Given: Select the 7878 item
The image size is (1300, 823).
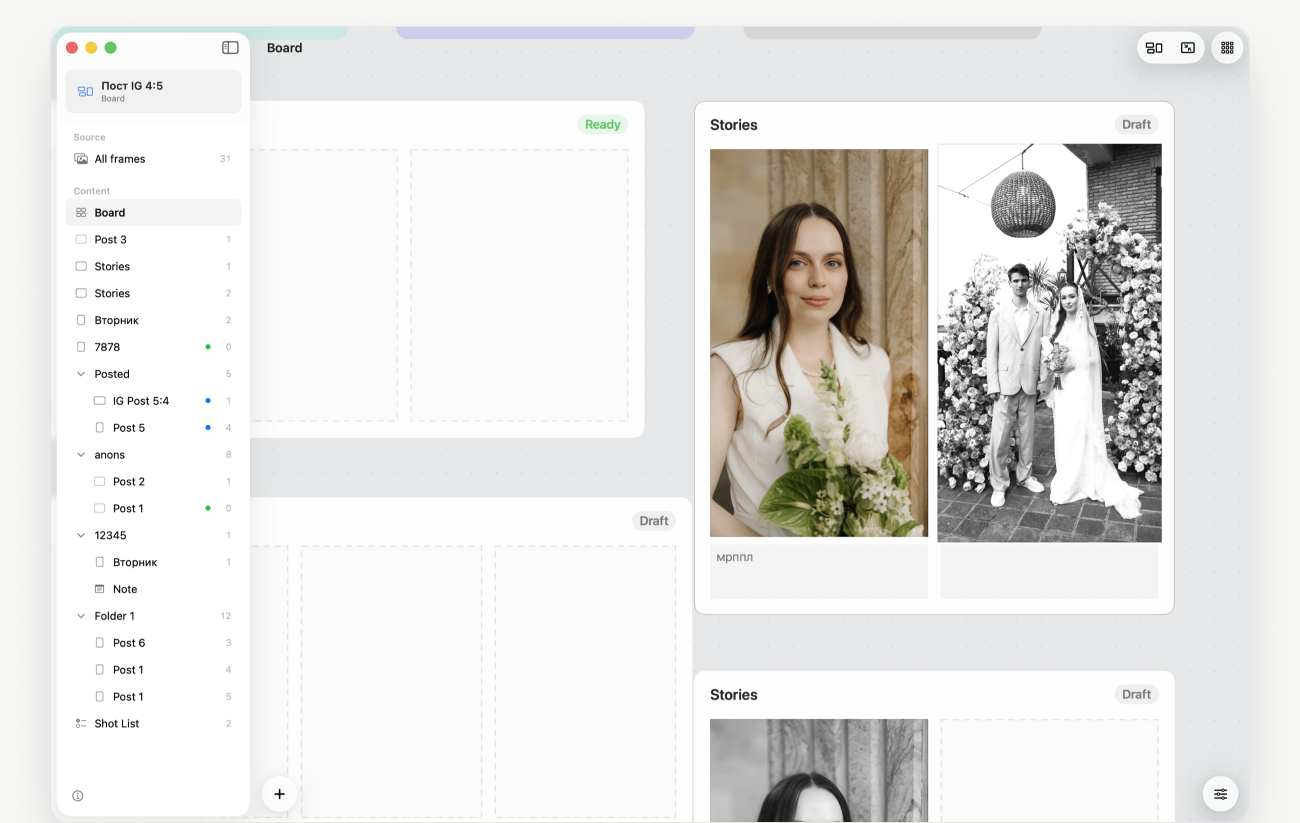Looking at the screenshot, I should coord(153,347).
